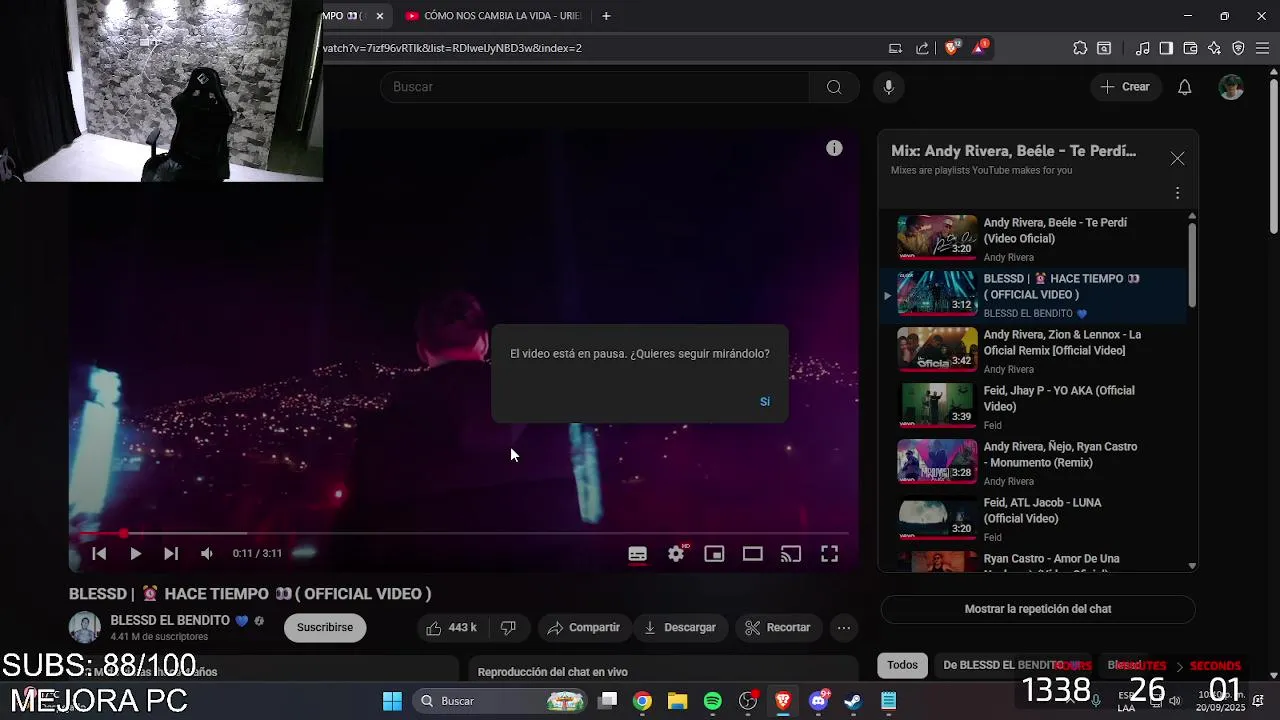Open the media control music note icon
Viewport: 1280px width, 720px height.
(x=1142, y=48)
